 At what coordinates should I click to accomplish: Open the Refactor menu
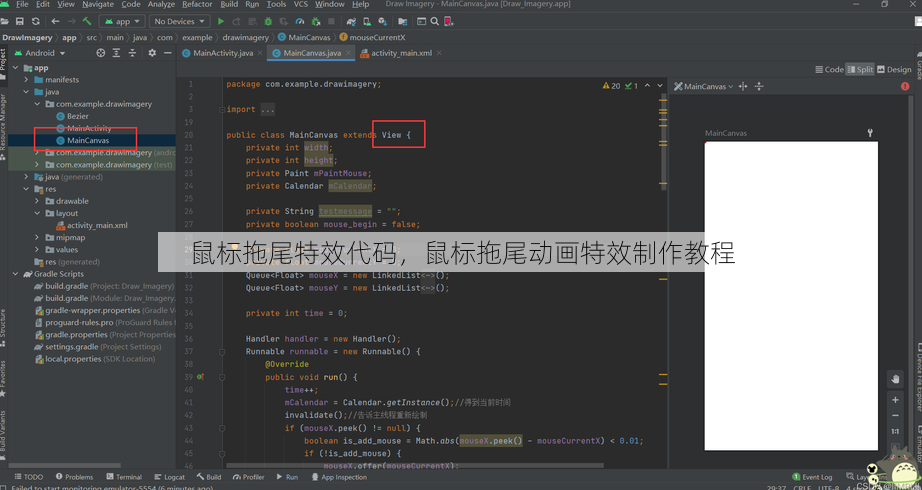click(x=197, y=4)
